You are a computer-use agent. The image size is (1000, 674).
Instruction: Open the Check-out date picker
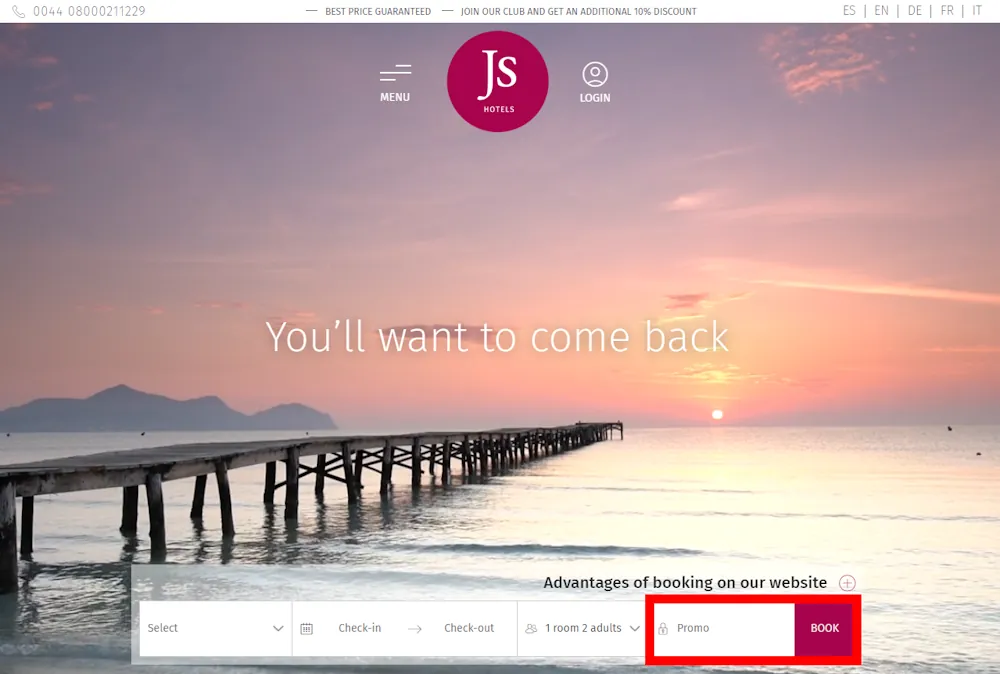(x=469, y=628)
